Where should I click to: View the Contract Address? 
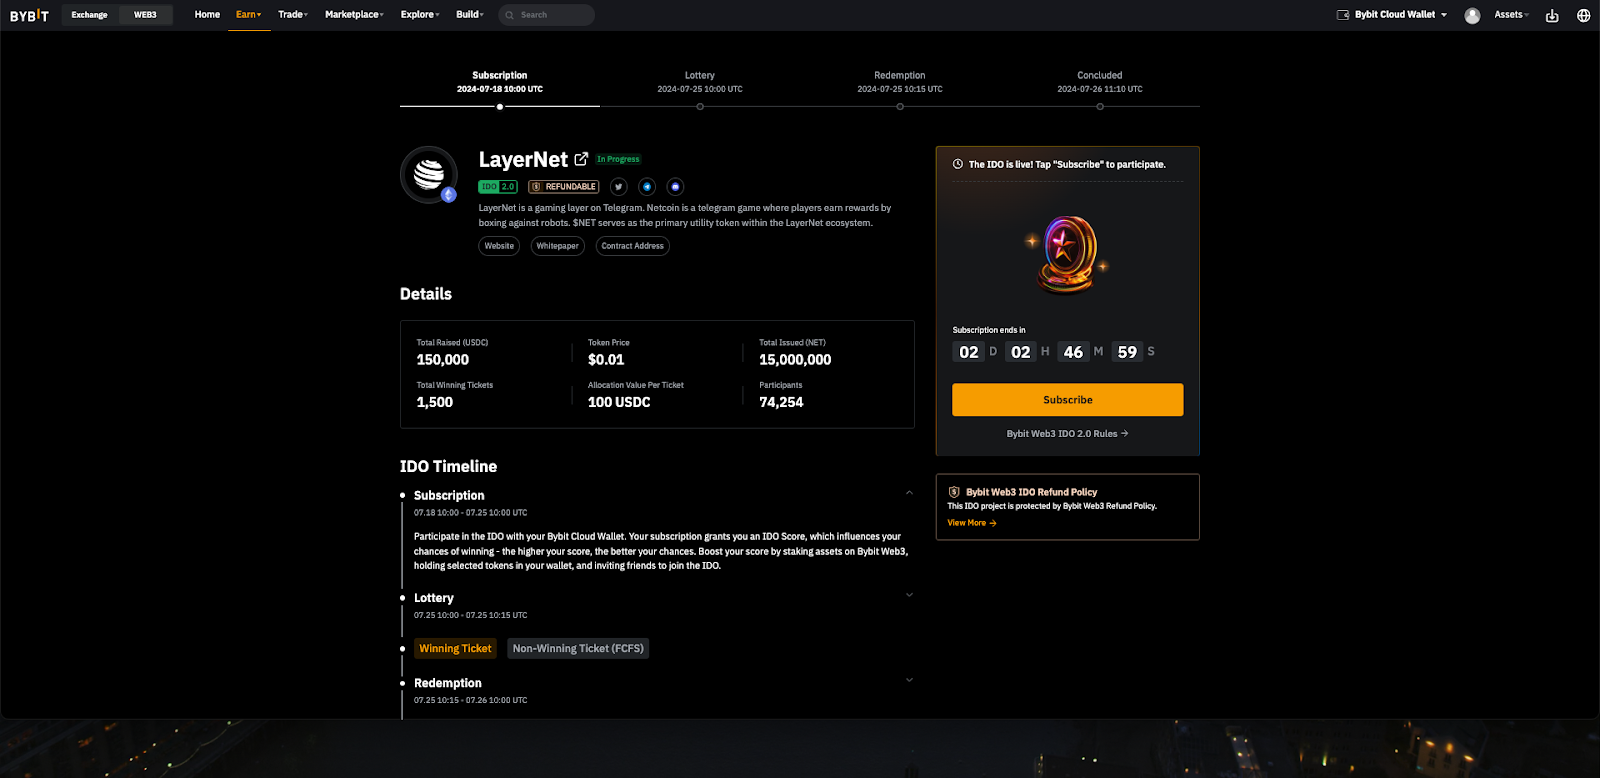tap(633, 246)
